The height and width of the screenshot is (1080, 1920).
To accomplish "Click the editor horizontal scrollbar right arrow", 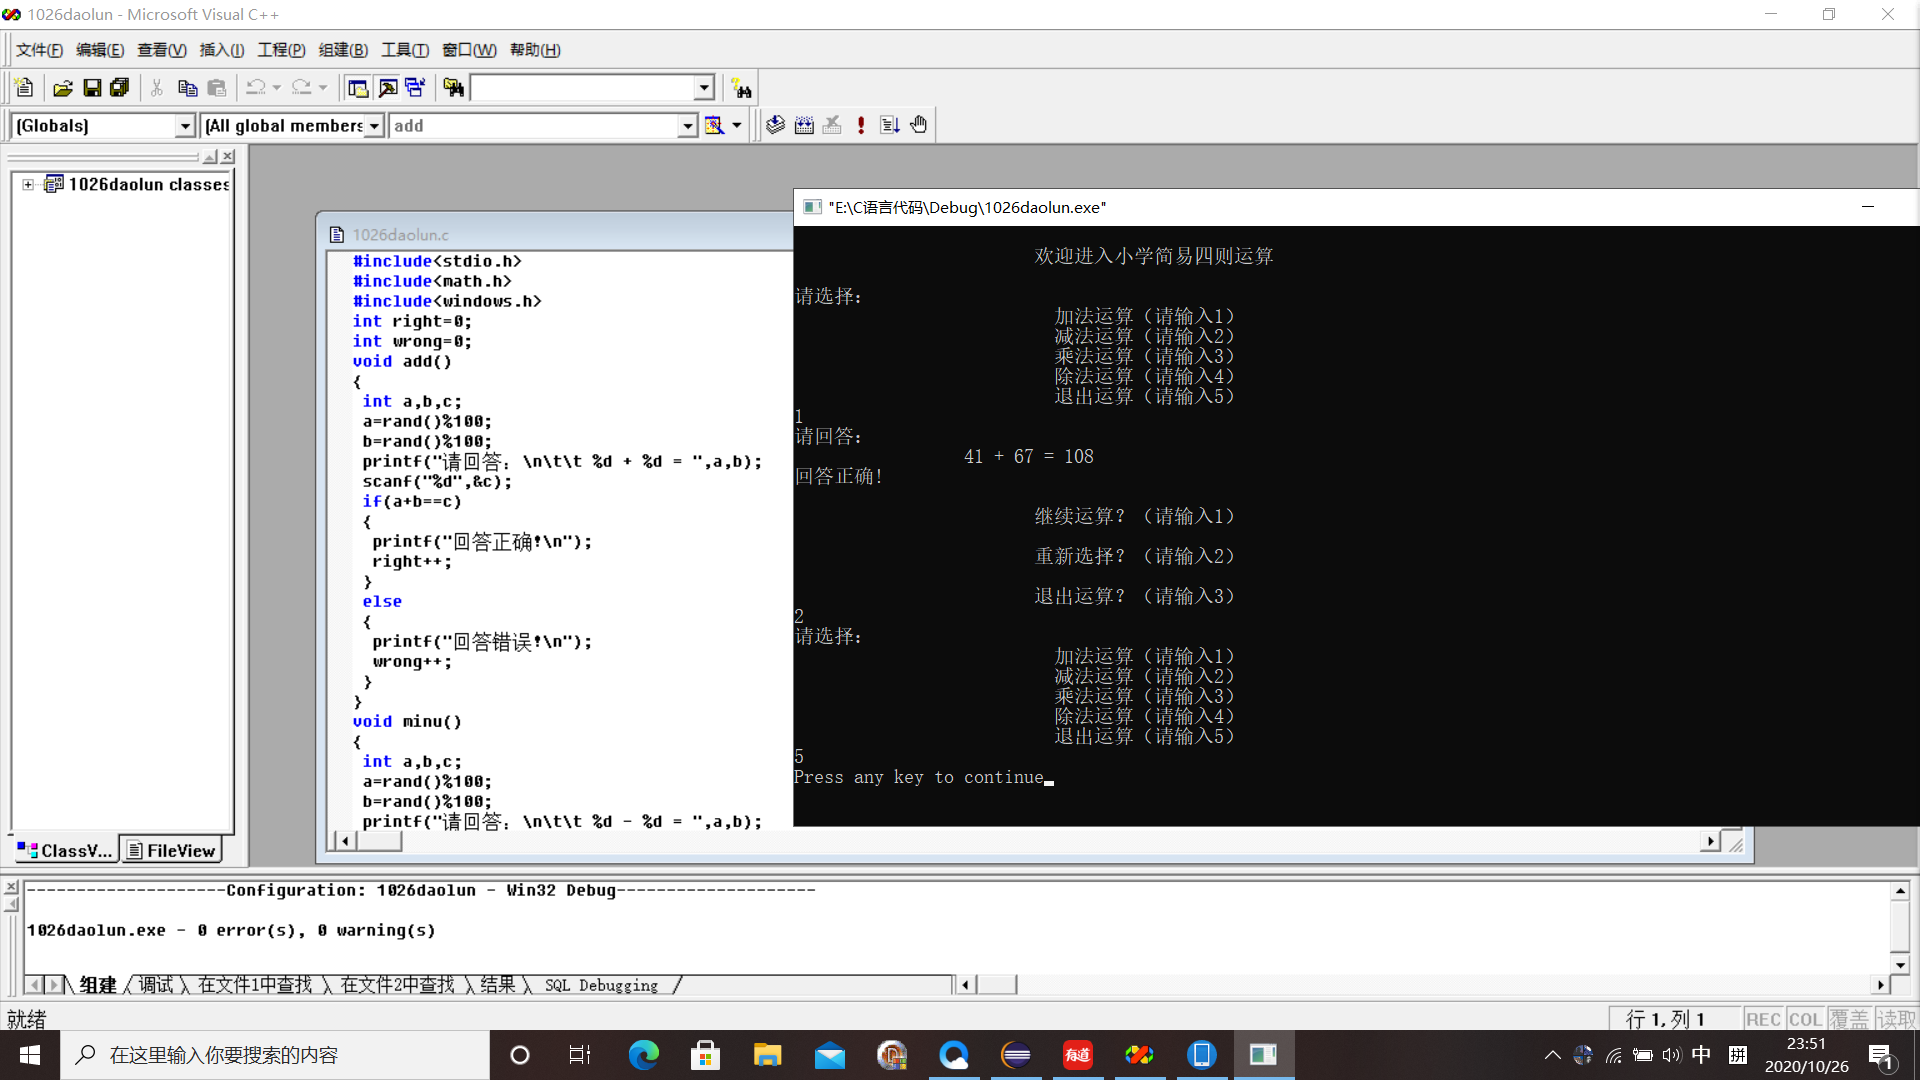I will (x=1710, y=841).
